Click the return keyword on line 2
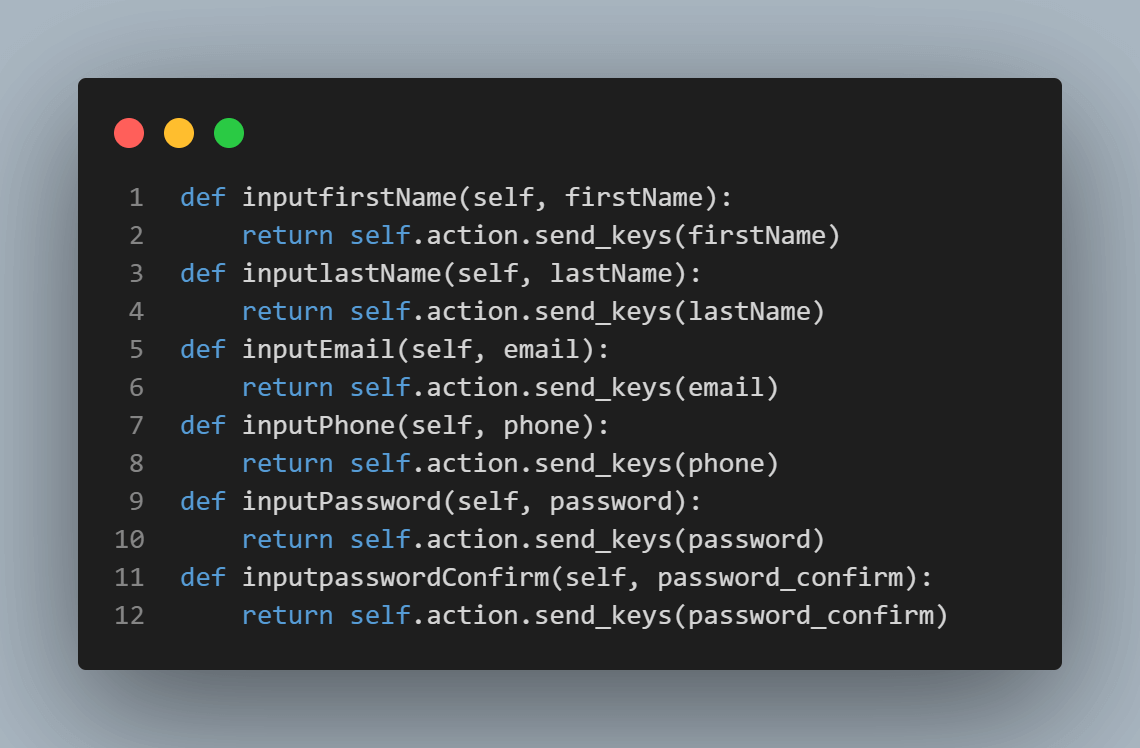This screenshot has height=748, width=1140. tap(287, 236)
